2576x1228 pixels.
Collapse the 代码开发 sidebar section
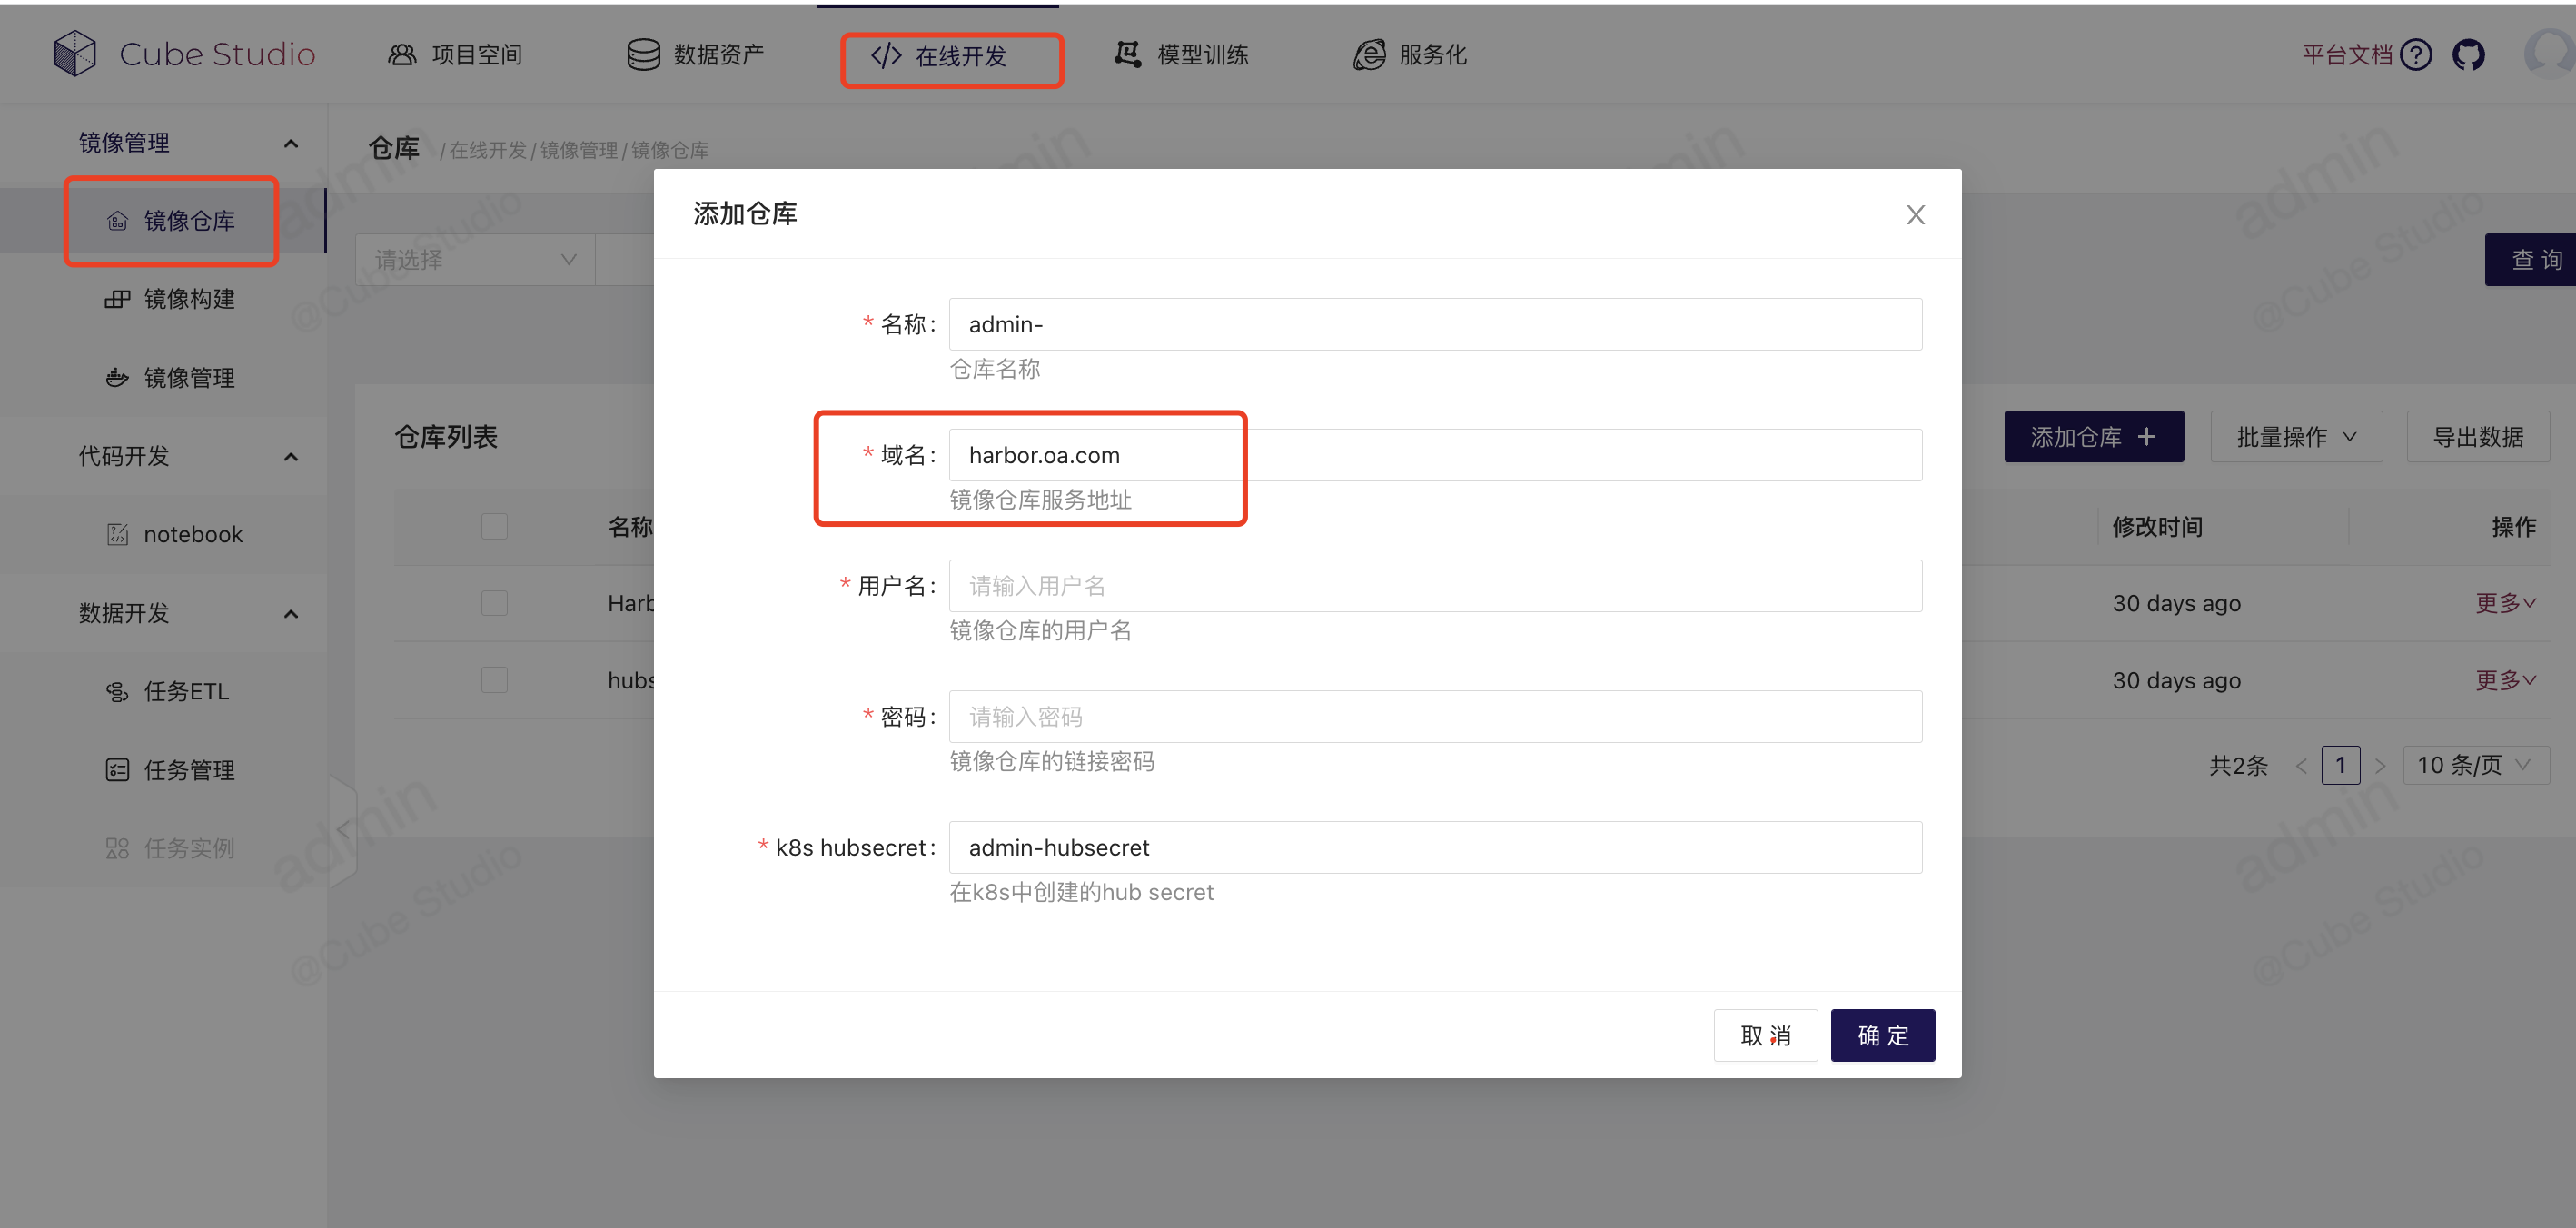(291, 457)
